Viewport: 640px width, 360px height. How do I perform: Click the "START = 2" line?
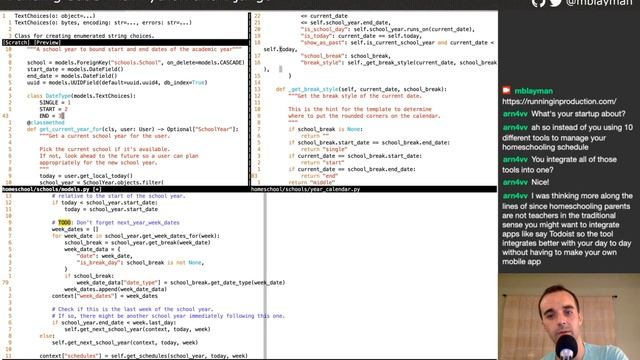53,109
